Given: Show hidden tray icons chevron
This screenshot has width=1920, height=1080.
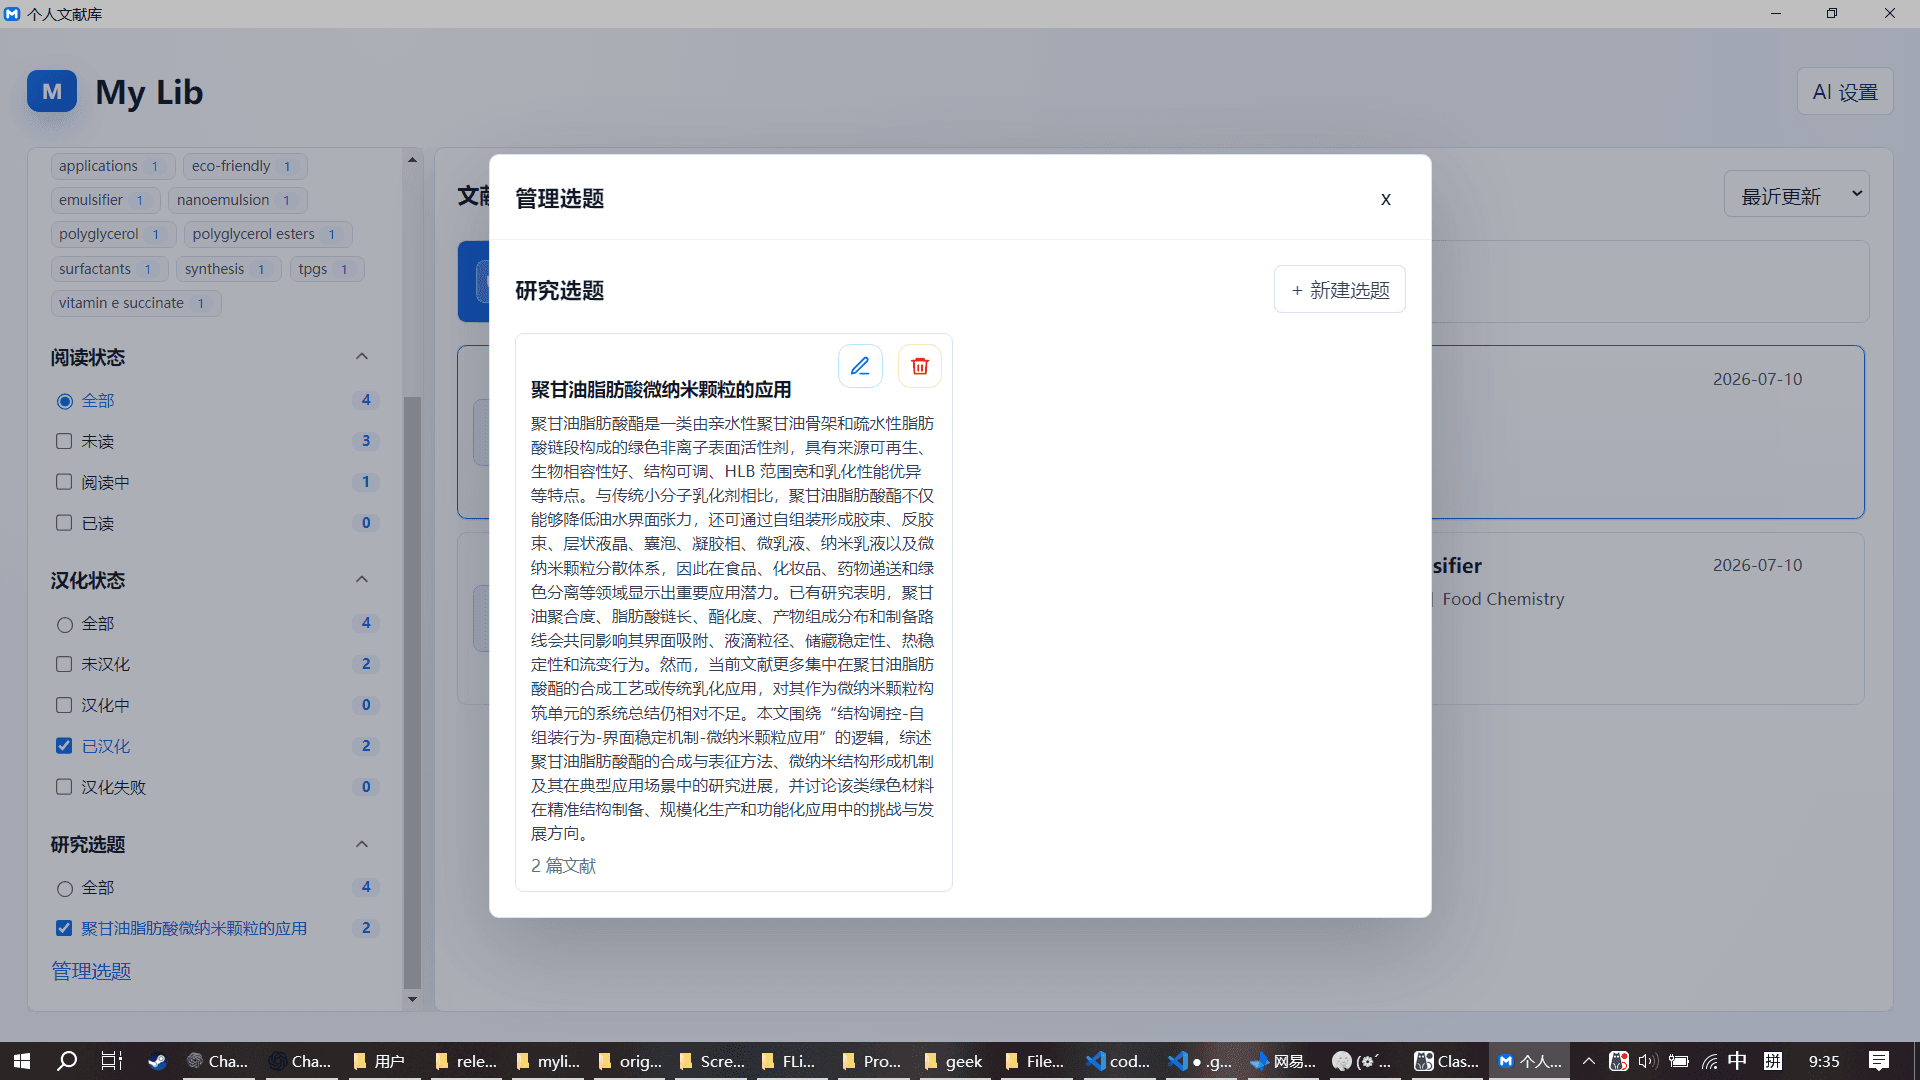Looking at the screenshot, I should pos(1589,1061).
